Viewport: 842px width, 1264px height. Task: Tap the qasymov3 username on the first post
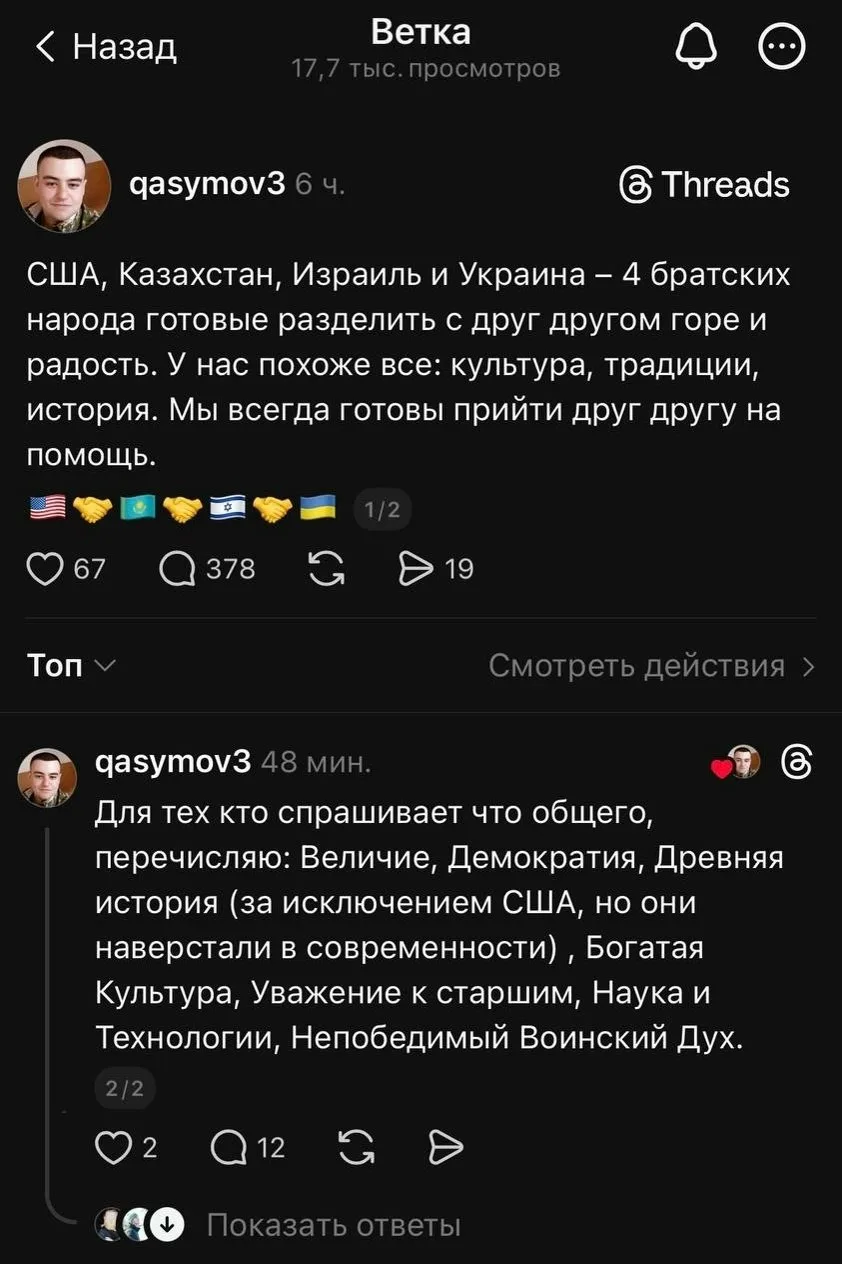pyautogui.click(x=208, y=183)
